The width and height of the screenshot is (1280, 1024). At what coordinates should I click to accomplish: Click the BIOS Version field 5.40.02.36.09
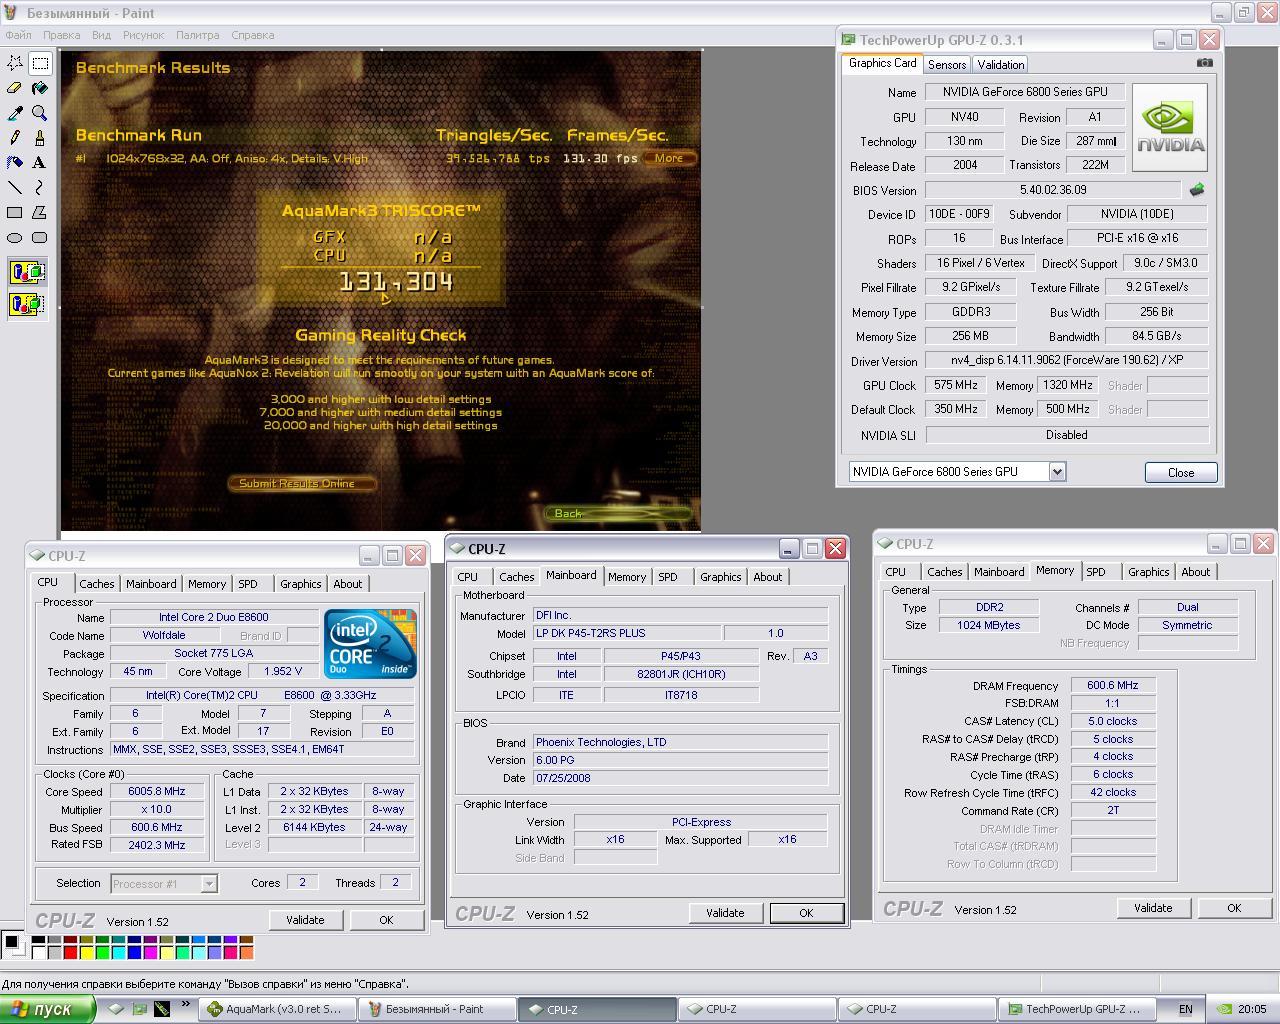1053,189
